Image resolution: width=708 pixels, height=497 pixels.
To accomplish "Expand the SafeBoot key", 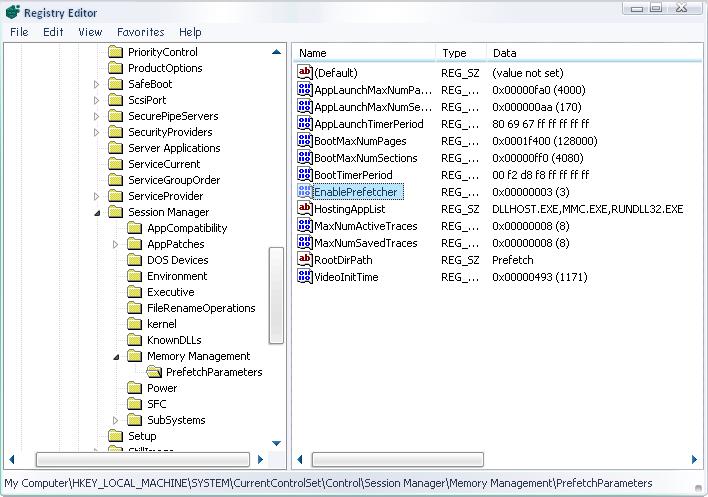I will pos(96,84).
